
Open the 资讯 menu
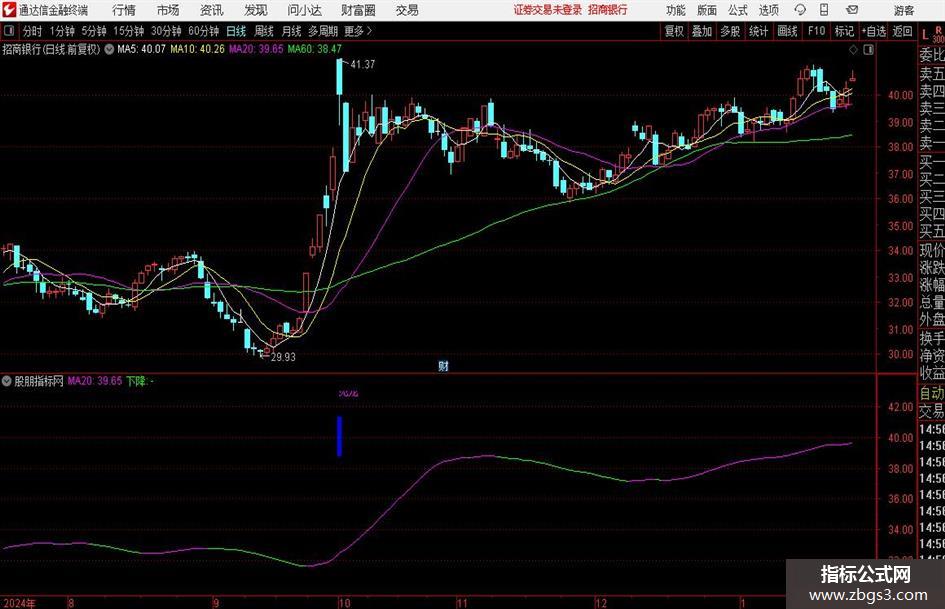click(x=212, y=10)
